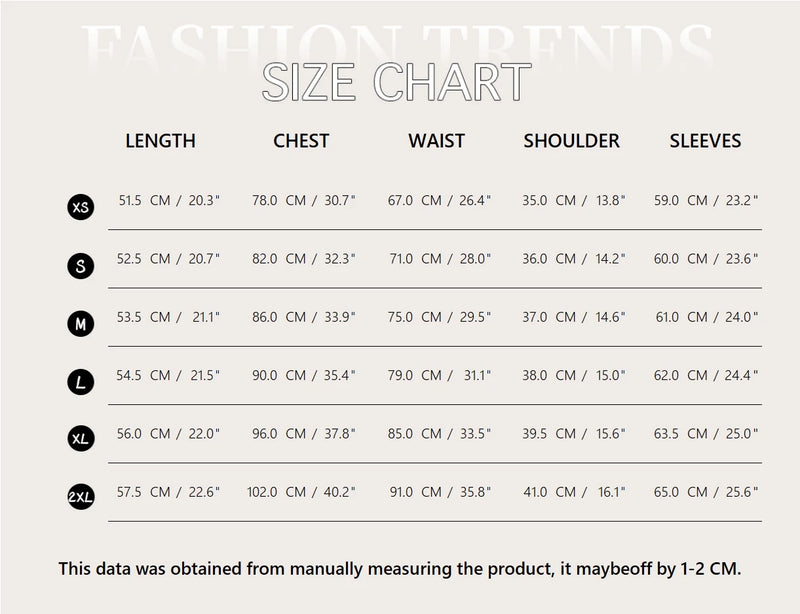Click the 2XL size badge
The height and width of the screenshot is (614, 800).
click(81, 497)
